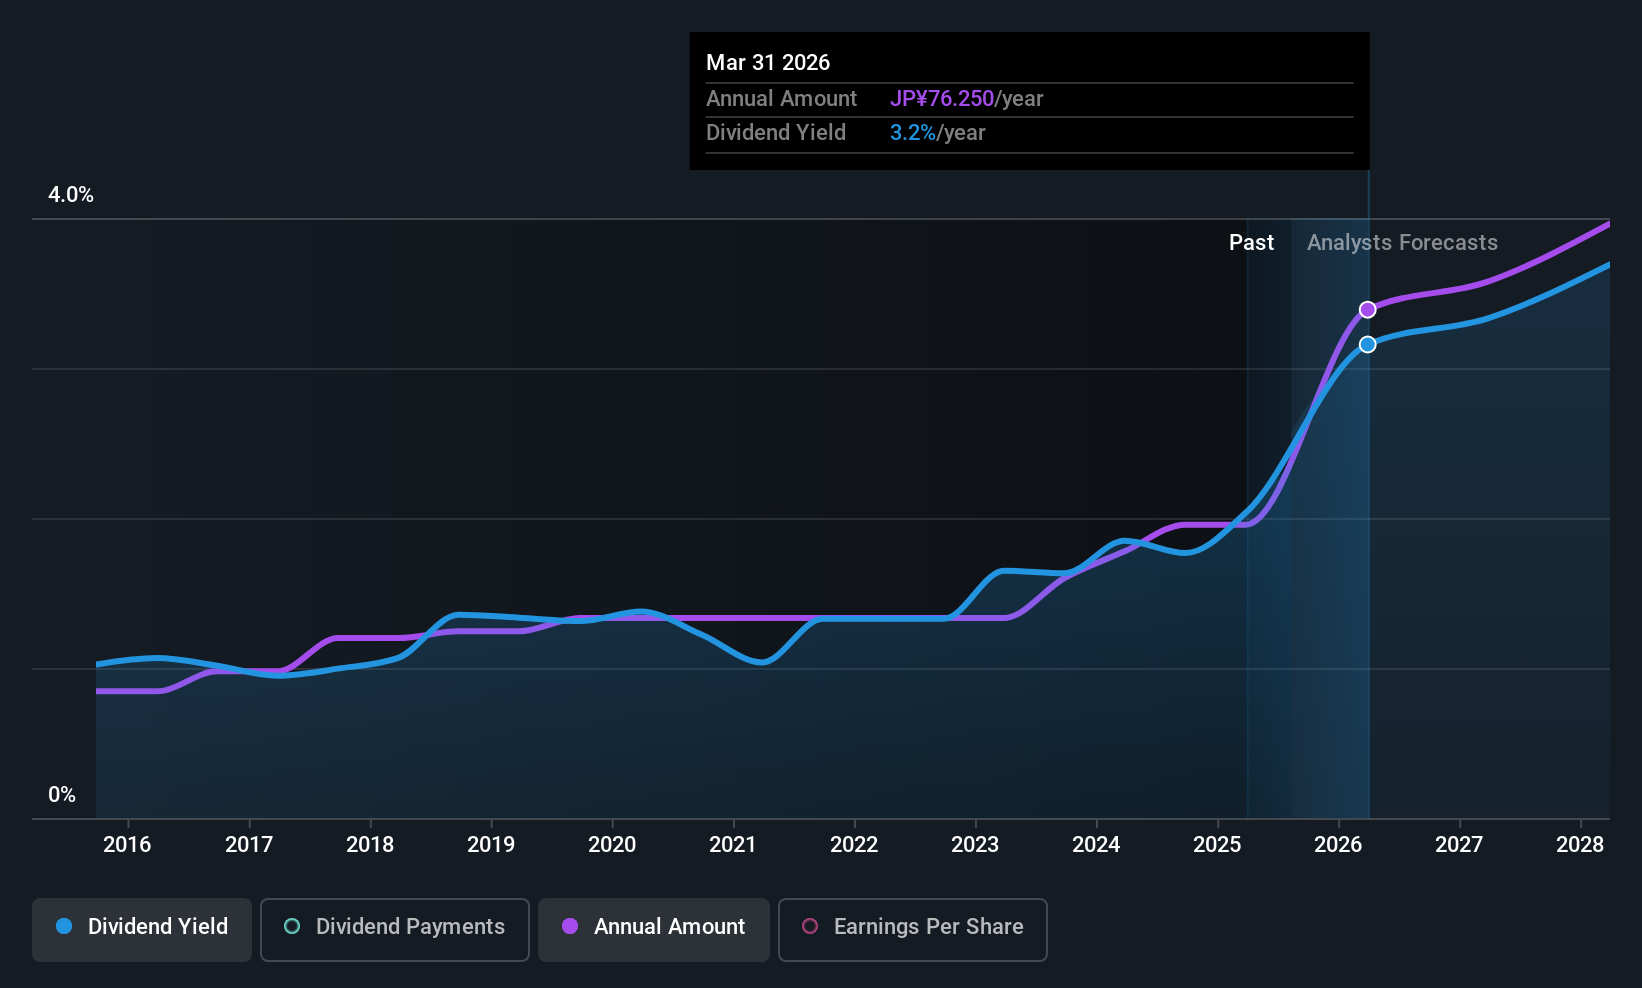
Task: Click the 0% y-axis label
Action: pos(62,795)
